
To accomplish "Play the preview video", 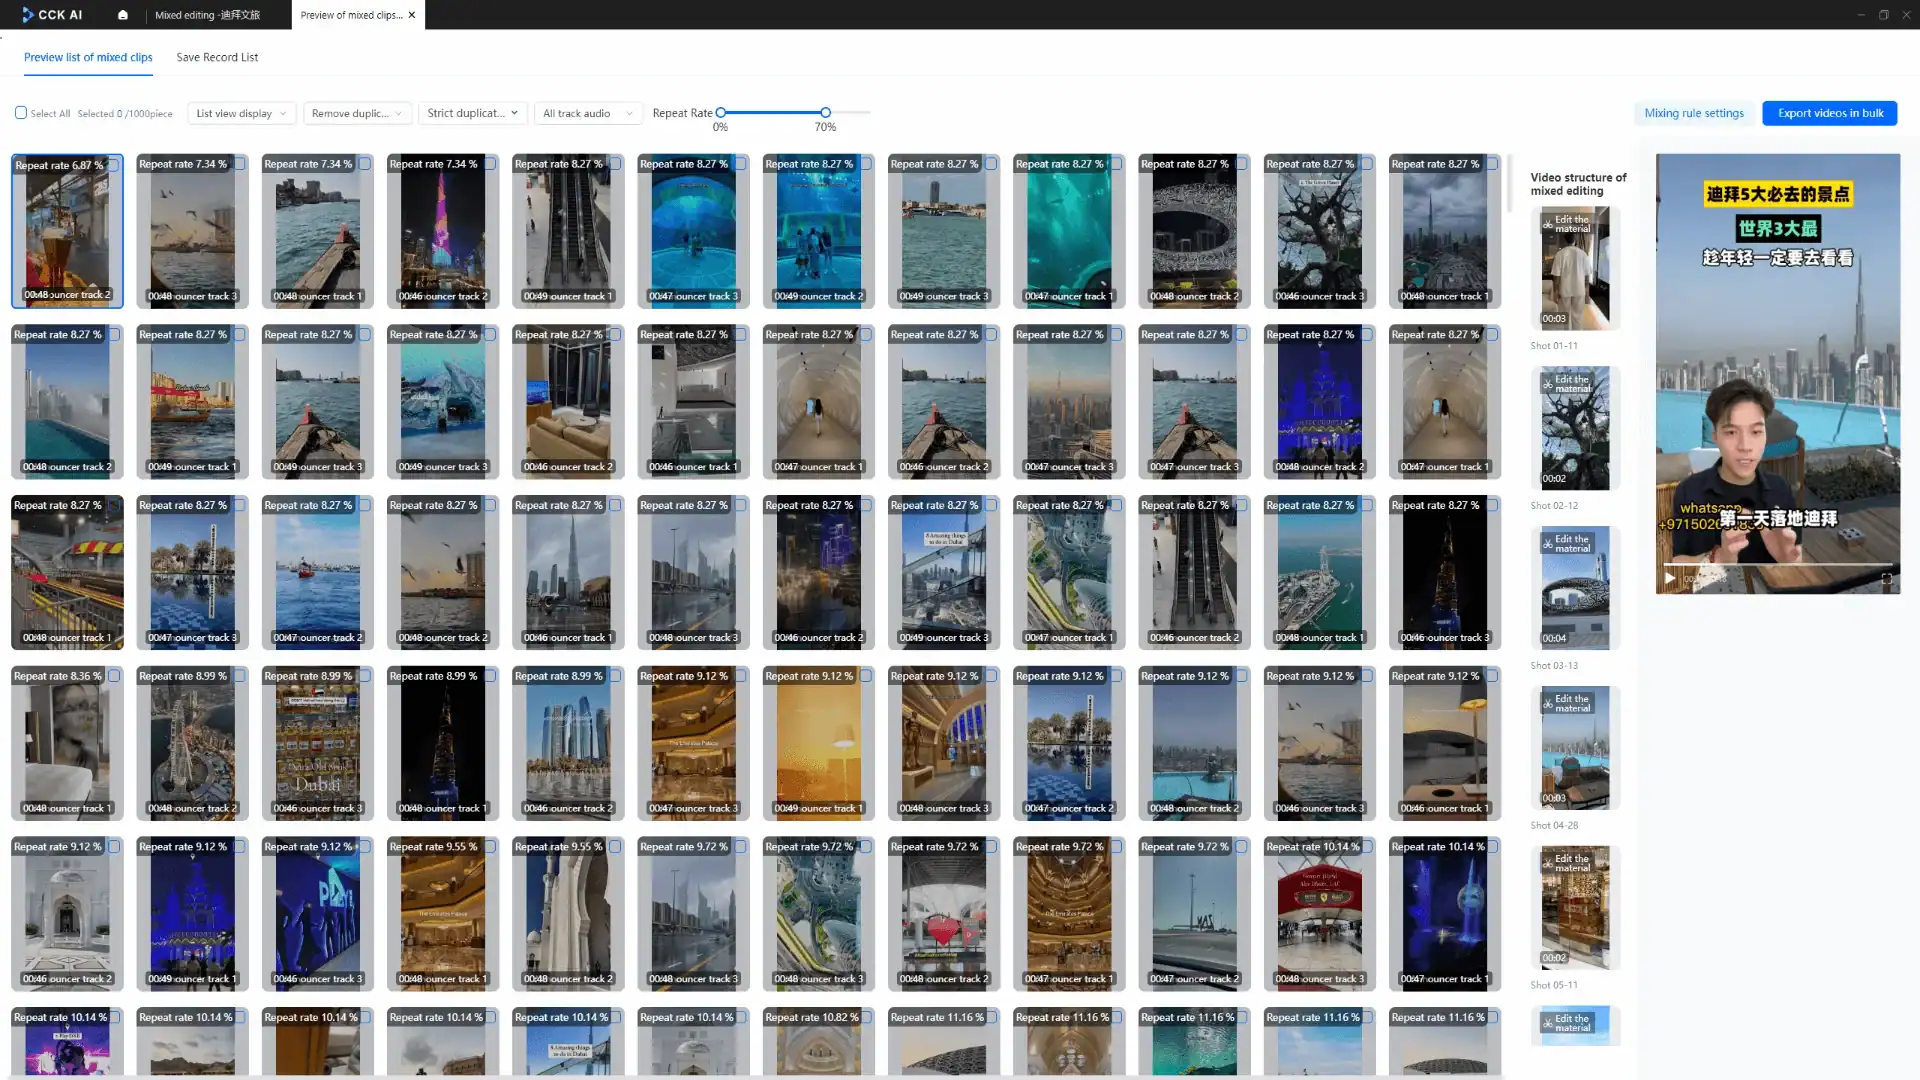I will tap(1669, 579).
